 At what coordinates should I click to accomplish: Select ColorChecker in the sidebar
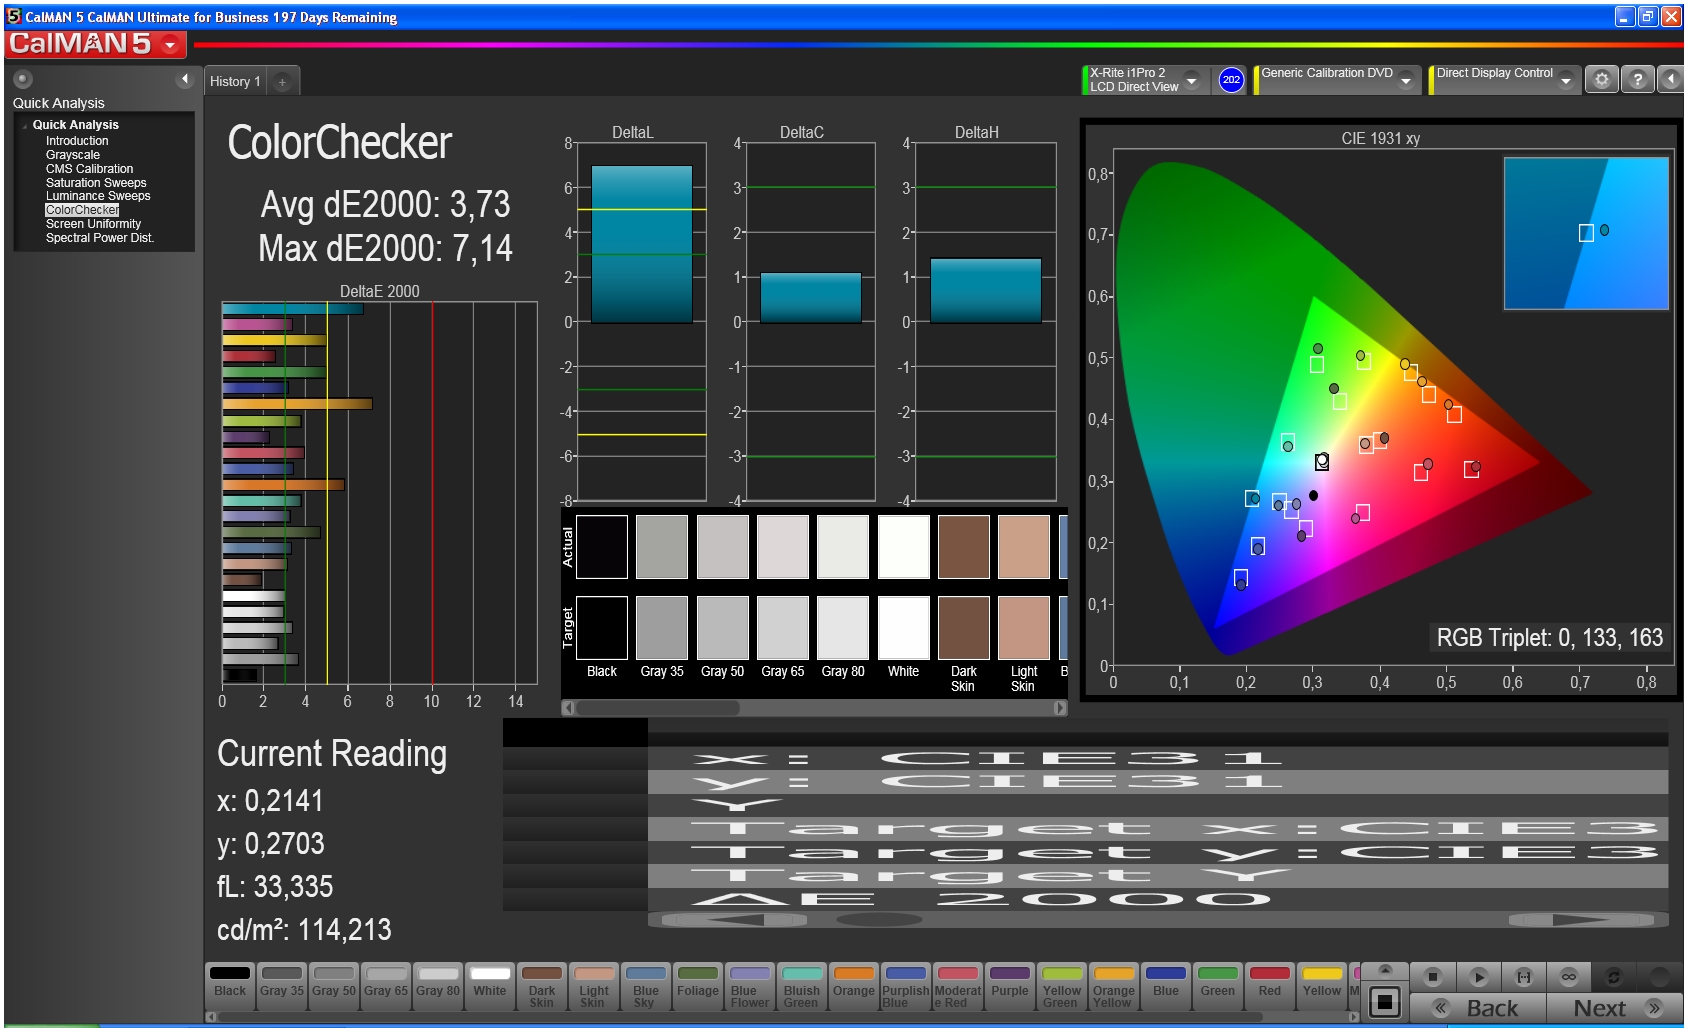tap(82, 210)
